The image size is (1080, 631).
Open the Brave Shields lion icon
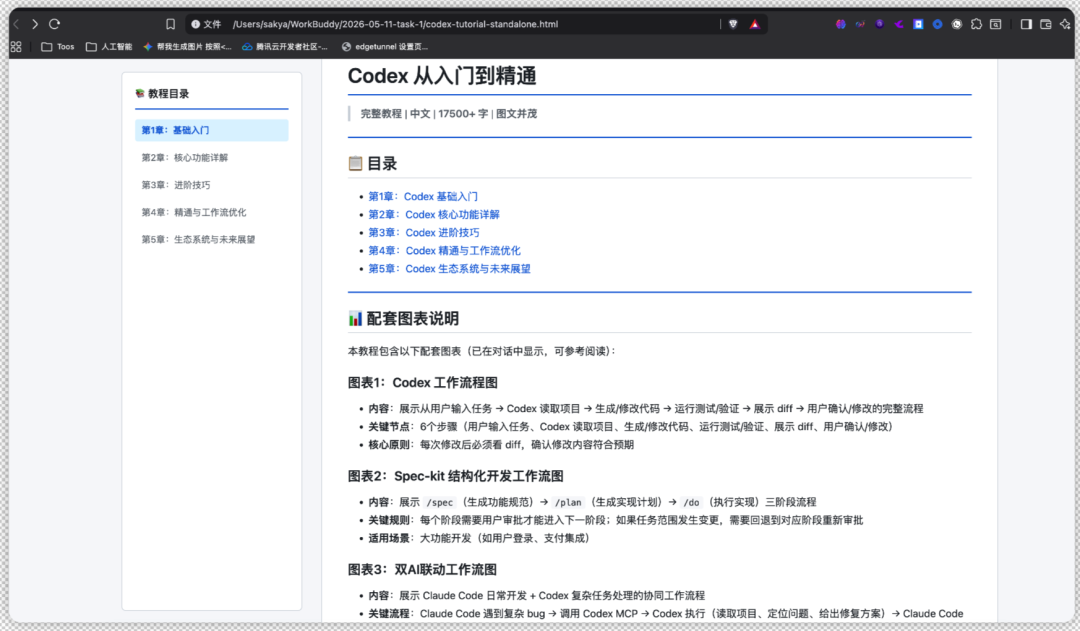[x=733, y=24]
